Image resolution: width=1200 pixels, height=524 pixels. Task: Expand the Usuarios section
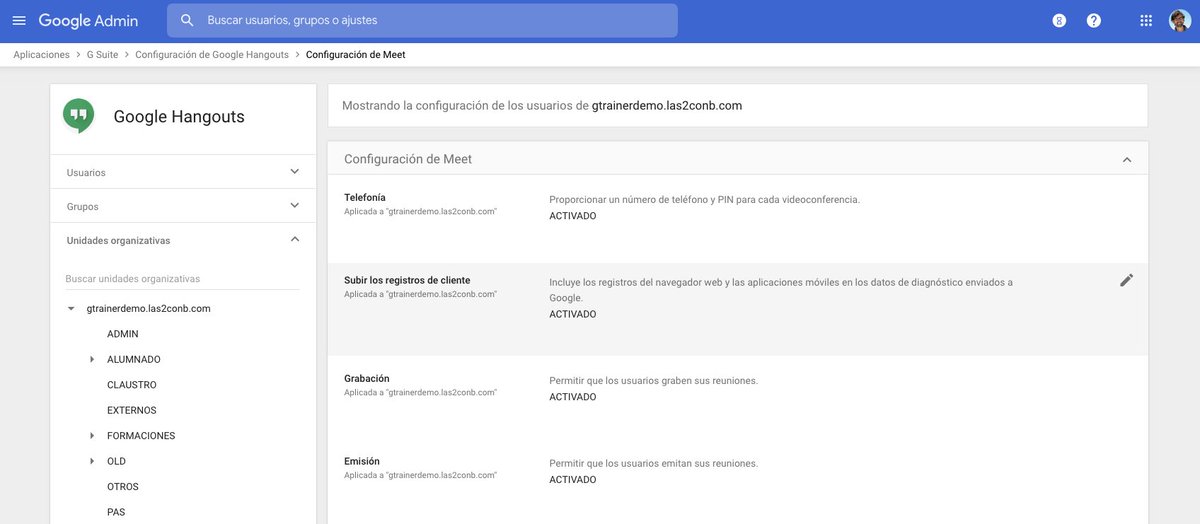click(x=183, y=172)
